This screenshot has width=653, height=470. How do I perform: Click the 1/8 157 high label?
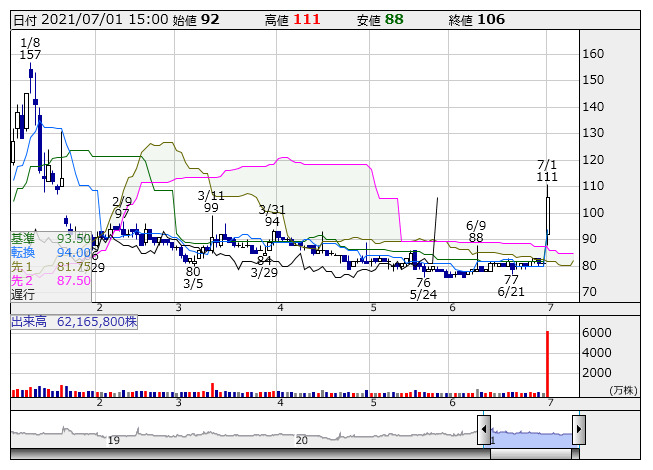pyautogui.click(x=30, y=48)
